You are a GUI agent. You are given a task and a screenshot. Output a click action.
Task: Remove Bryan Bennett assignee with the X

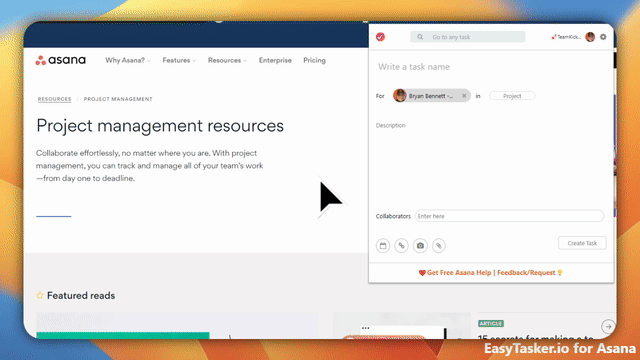[x=464, y=96]
